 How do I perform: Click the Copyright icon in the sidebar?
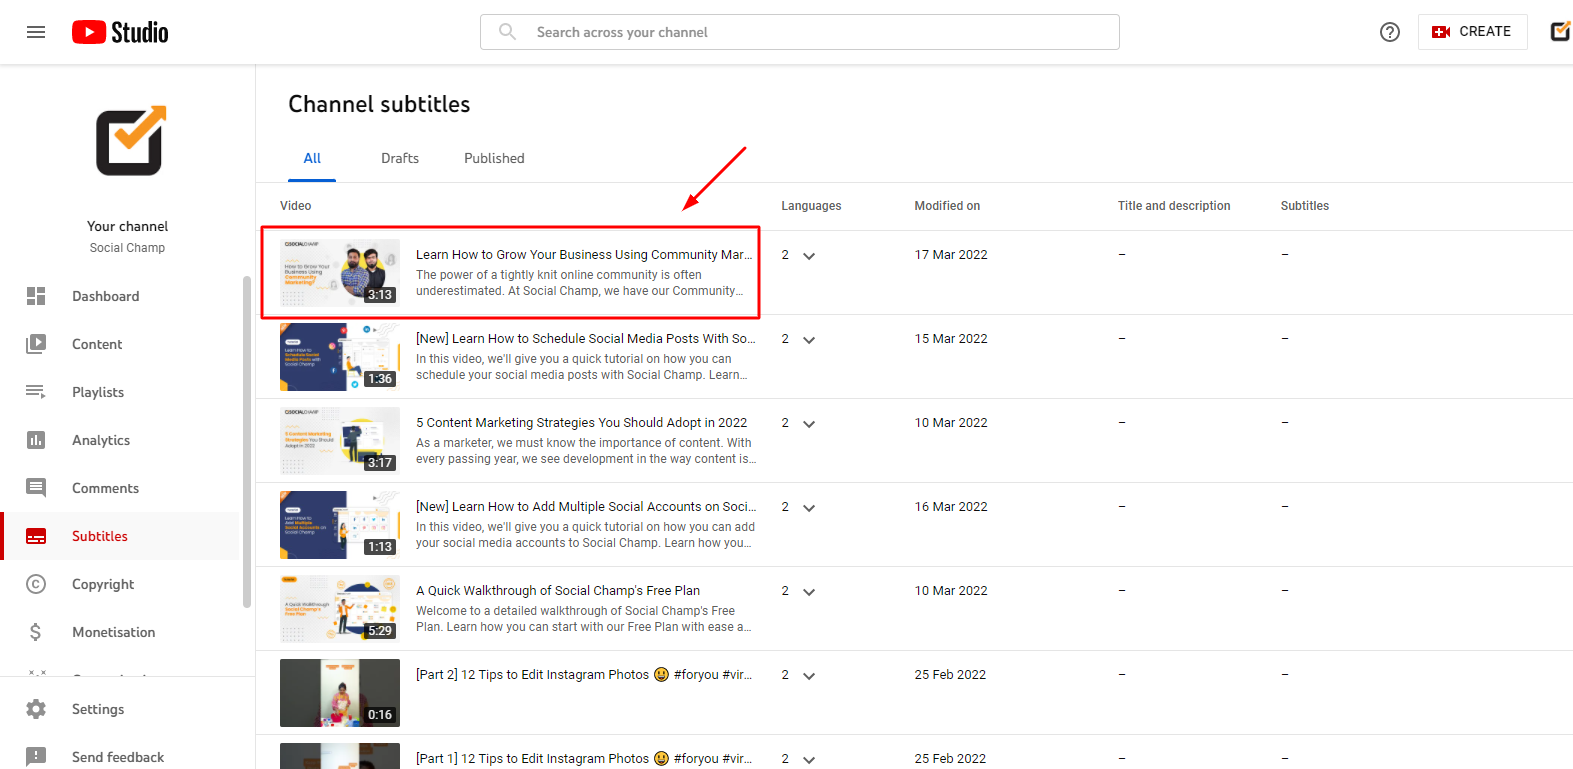pos(36,584)
